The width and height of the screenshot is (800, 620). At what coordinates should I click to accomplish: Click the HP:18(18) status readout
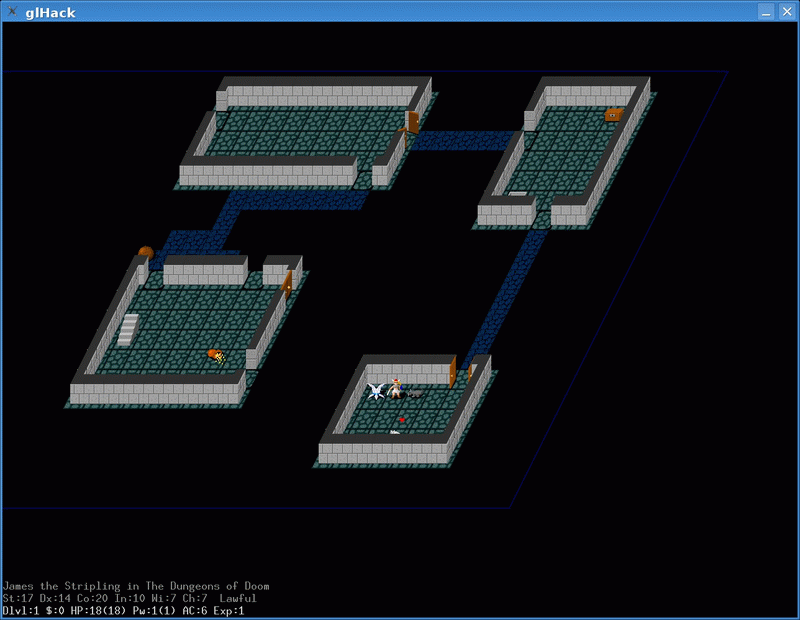point(91,610)
